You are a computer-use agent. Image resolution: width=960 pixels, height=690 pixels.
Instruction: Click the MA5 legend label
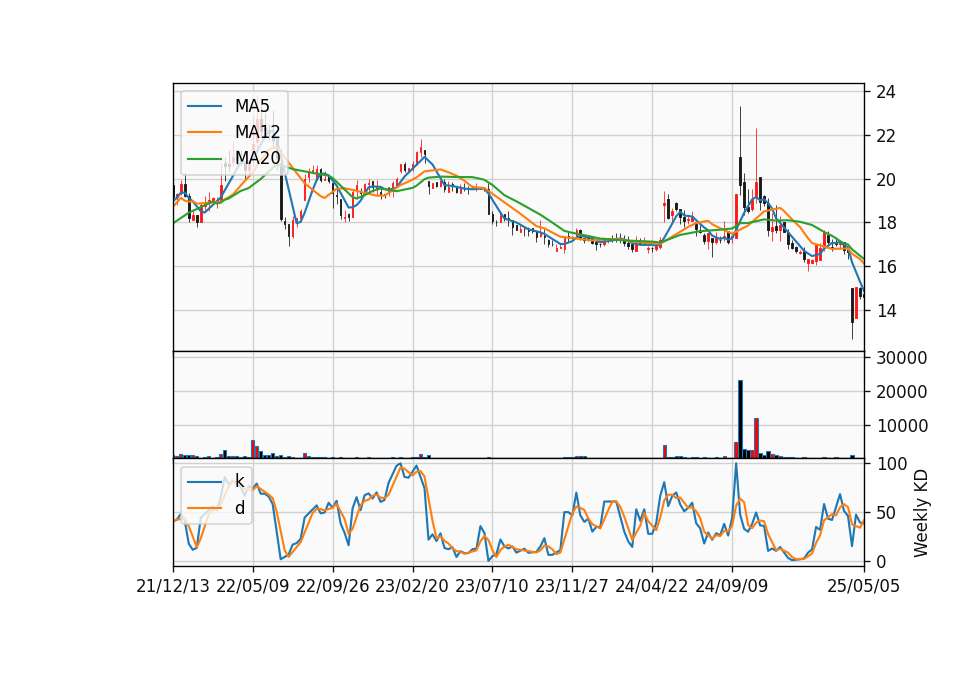pyautogui.click(x=252, y=106)
